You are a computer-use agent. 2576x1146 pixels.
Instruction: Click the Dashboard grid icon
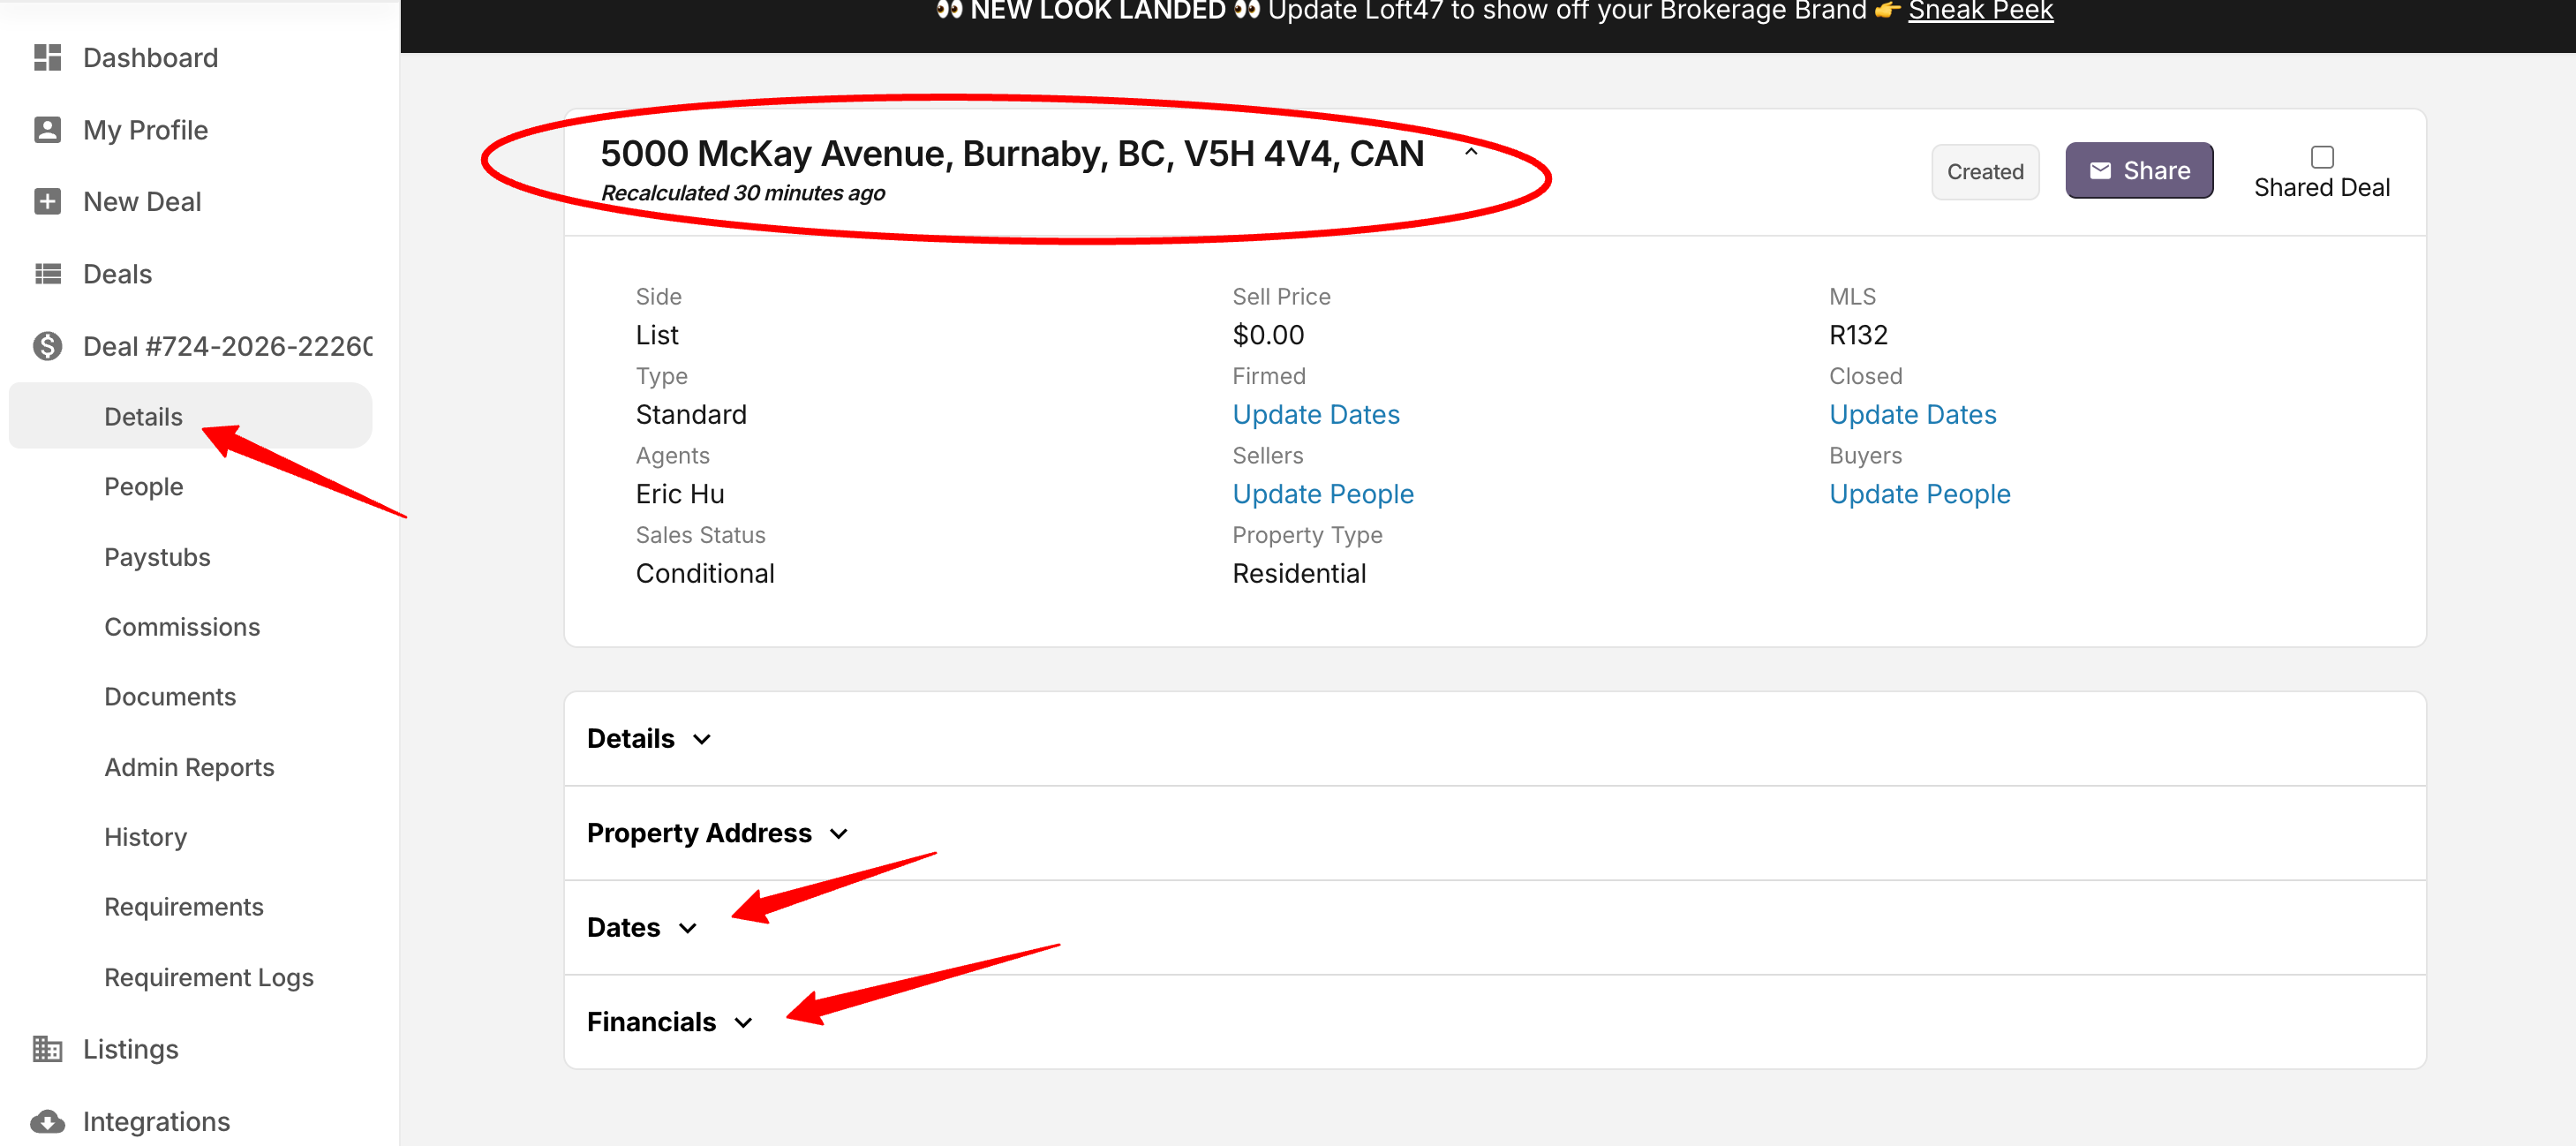click(x=47, y=58)
